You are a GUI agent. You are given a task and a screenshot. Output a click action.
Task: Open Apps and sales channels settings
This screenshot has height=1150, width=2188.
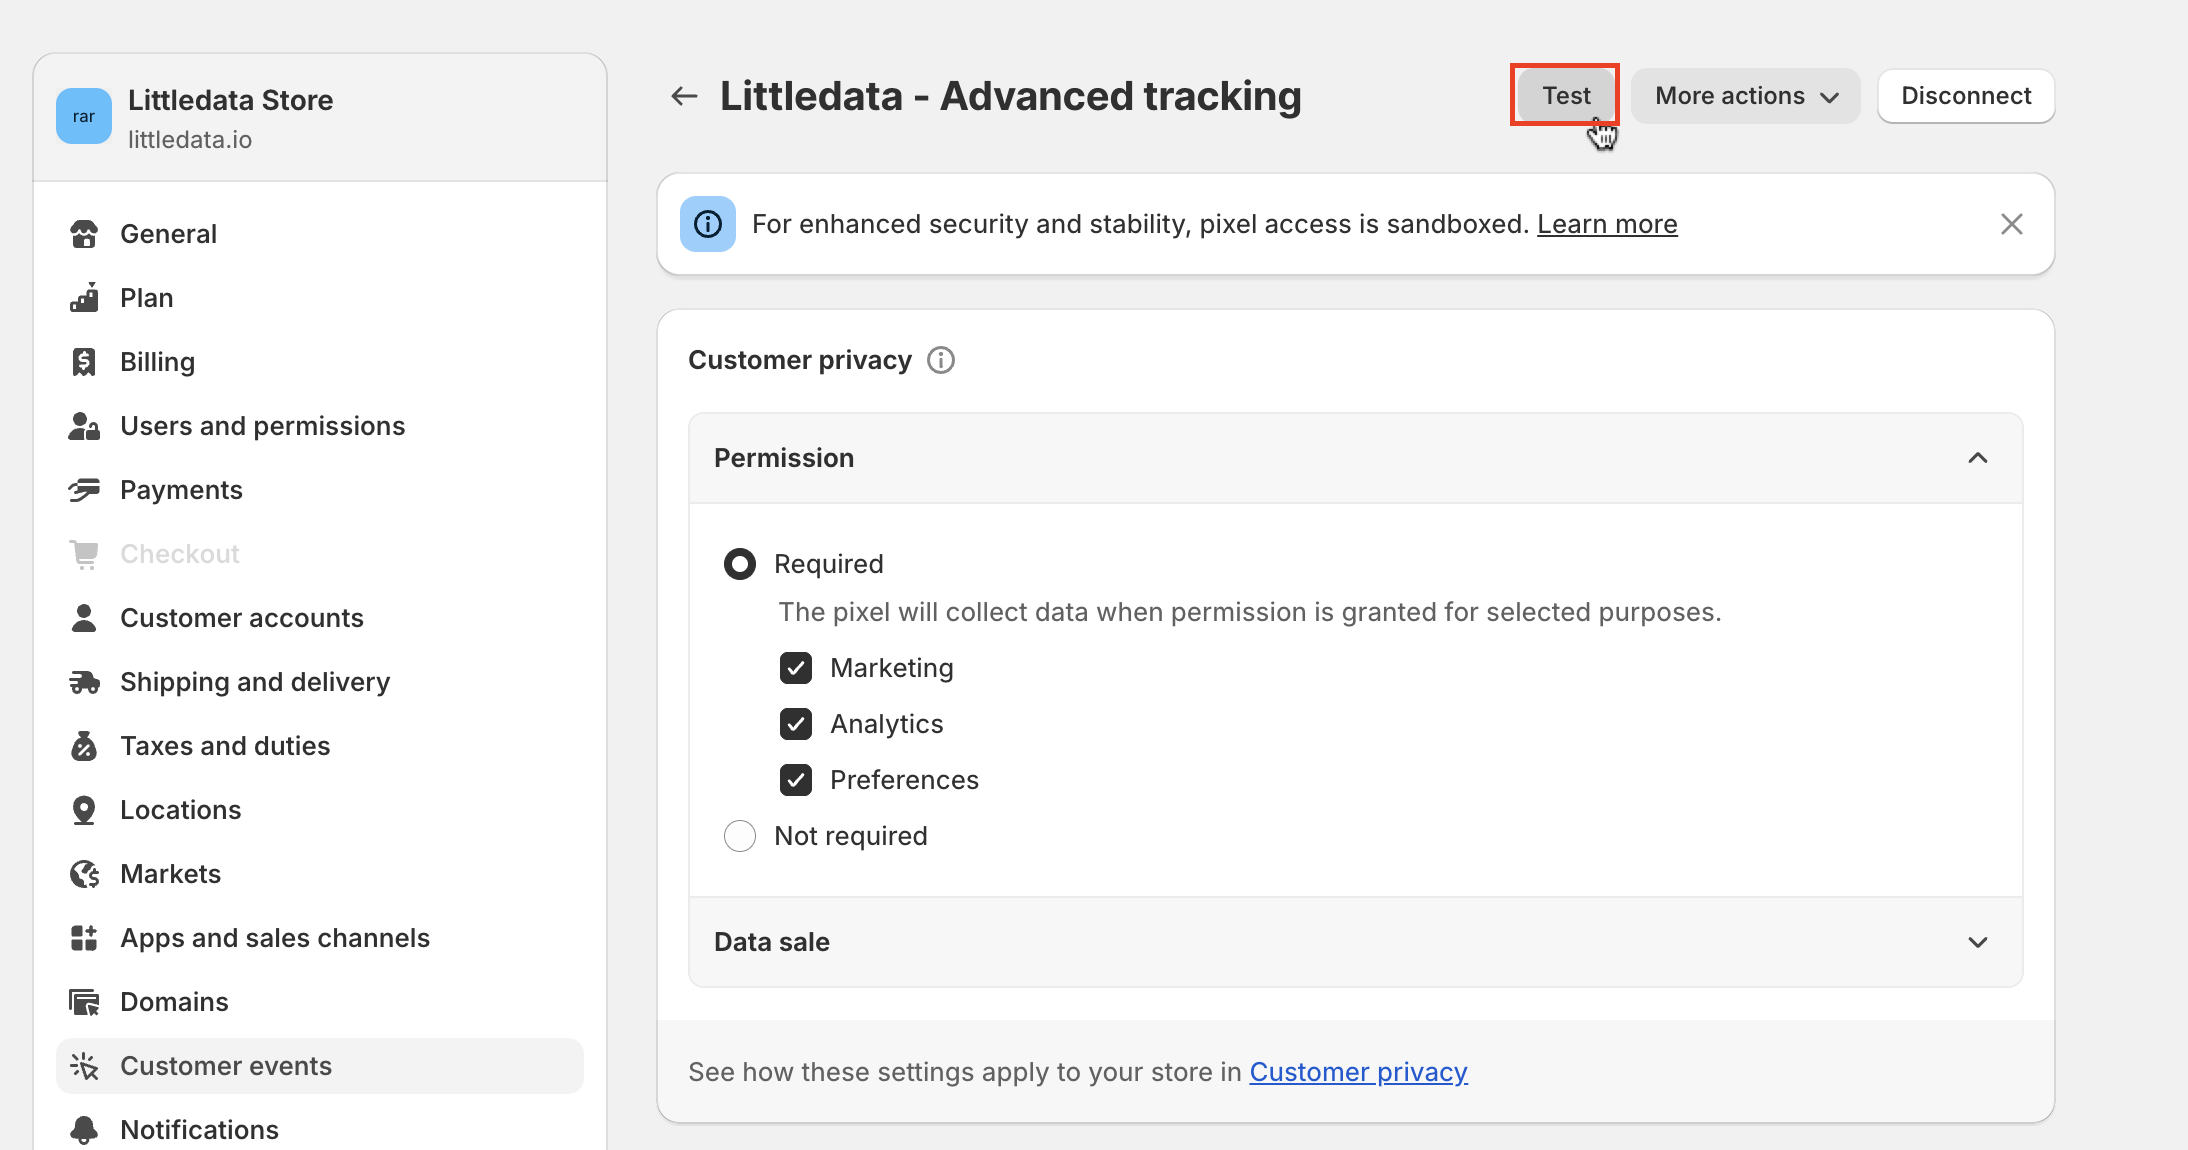320,938
